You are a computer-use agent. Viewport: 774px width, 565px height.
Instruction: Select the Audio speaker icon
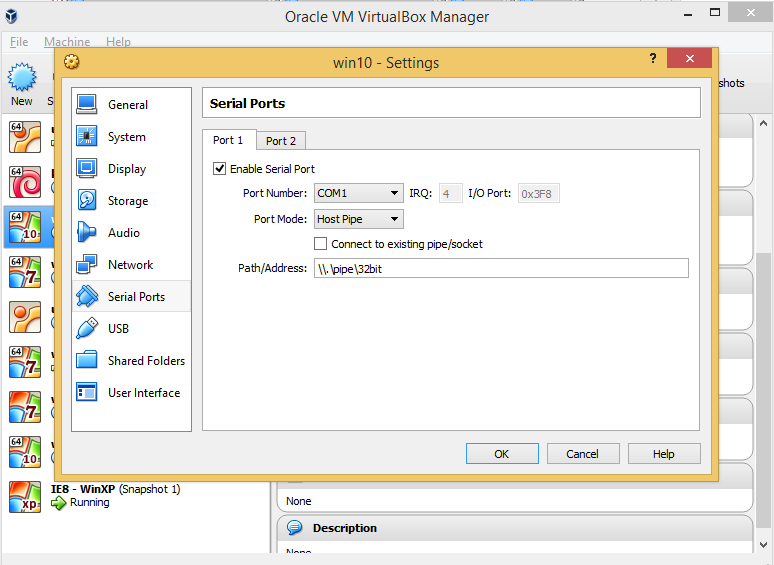coord(87,232)
